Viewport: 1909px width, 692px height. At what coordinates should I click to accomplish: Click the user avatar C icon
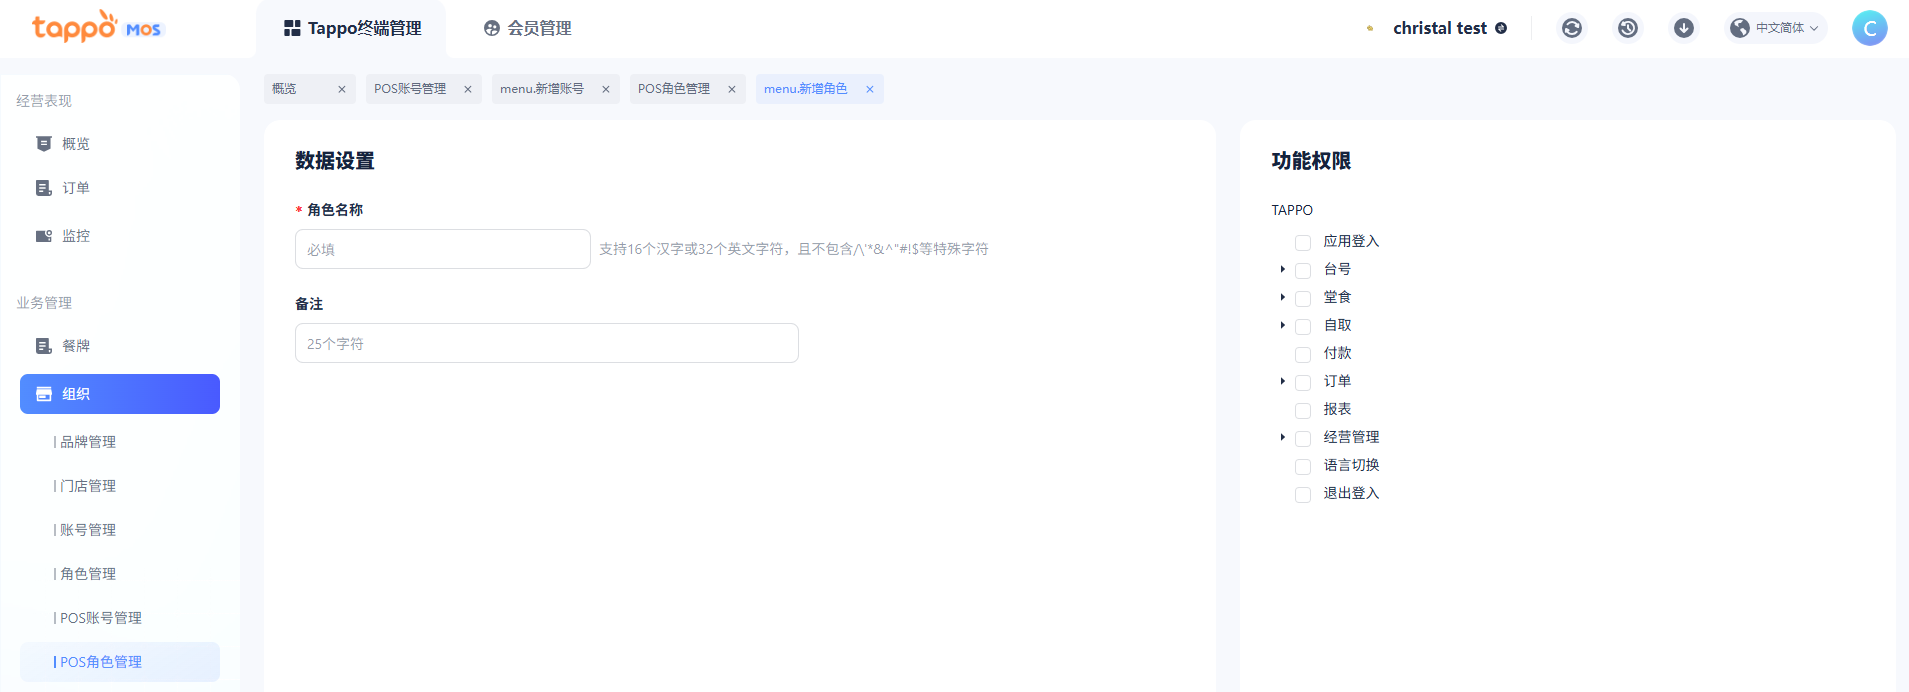(x=1869, y=28)
